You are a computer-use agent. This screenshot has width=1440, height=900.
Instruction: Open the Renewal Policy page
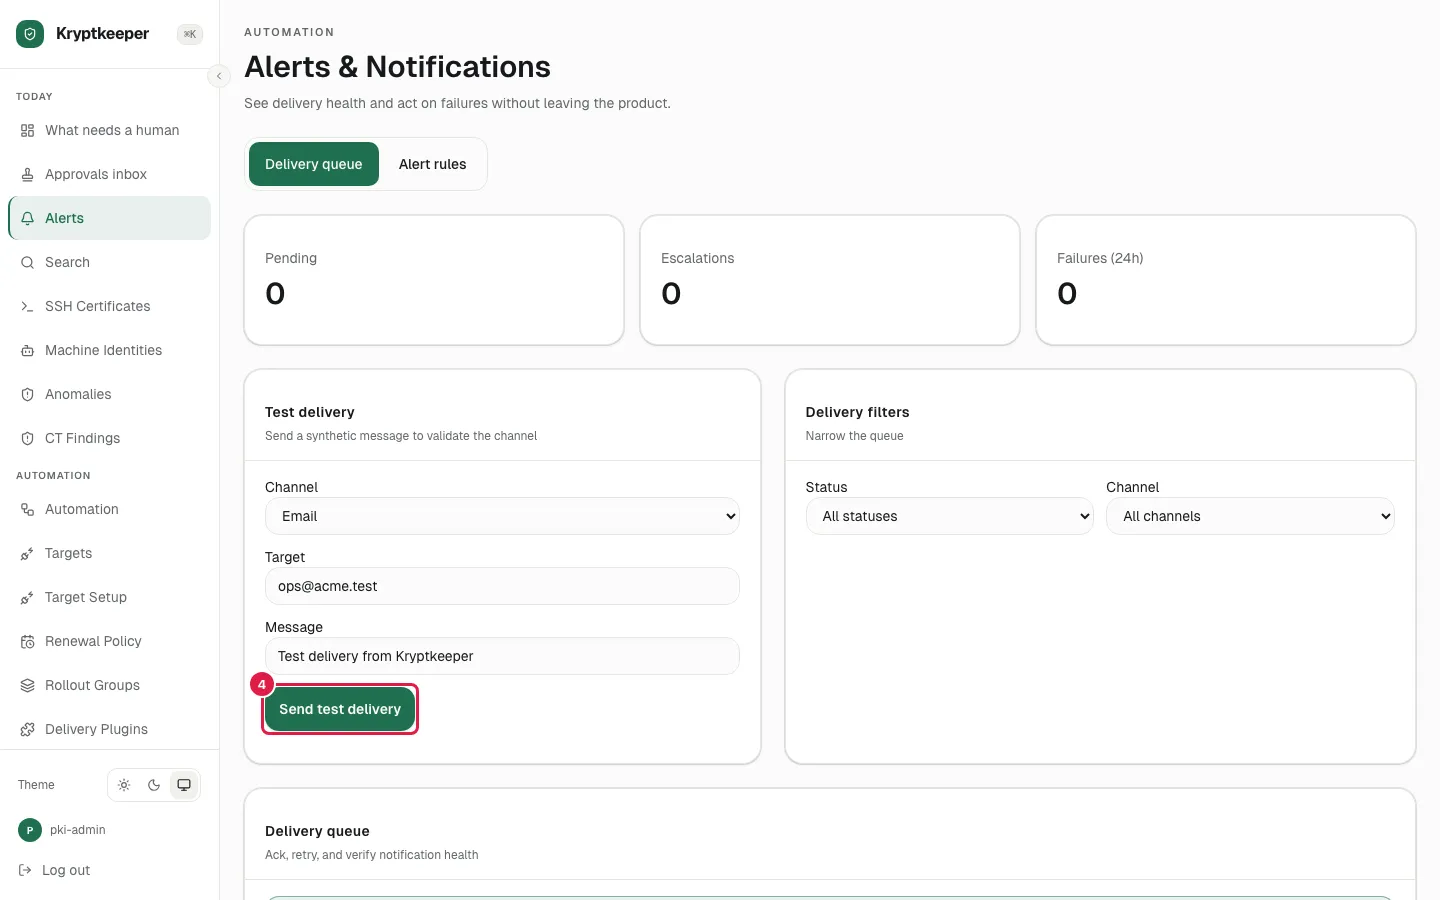[x=110, y=642]
